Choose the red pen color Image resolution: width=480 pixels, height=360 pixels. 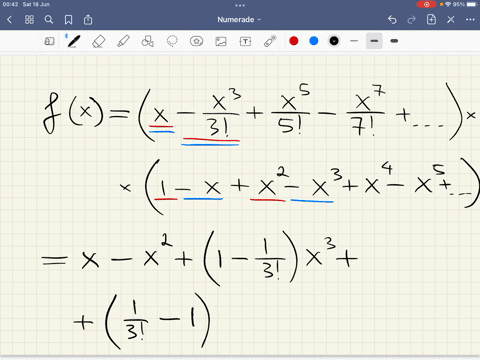(294, 41)
